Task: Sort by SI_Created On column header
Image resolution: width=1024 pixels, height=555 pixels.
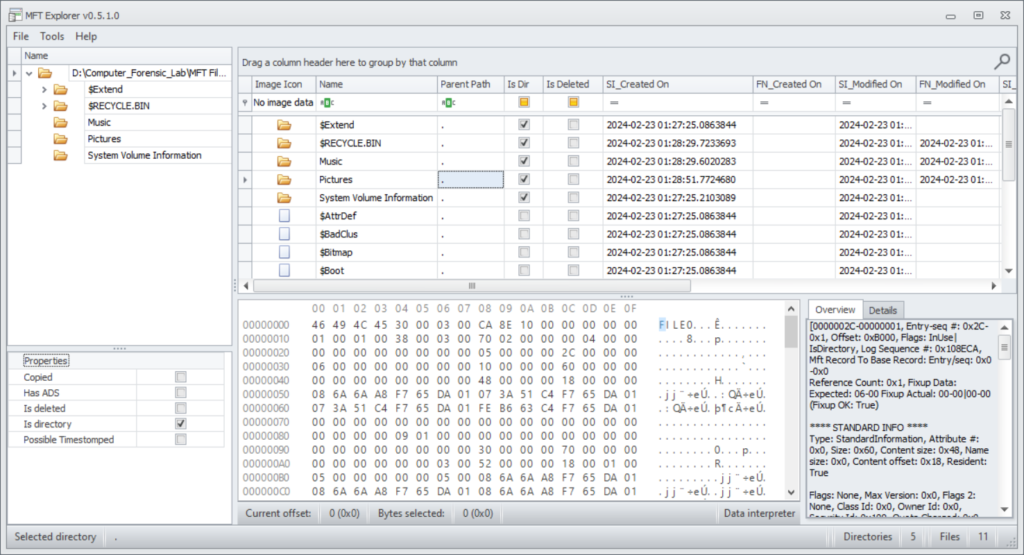Action: tap(678, 84)
